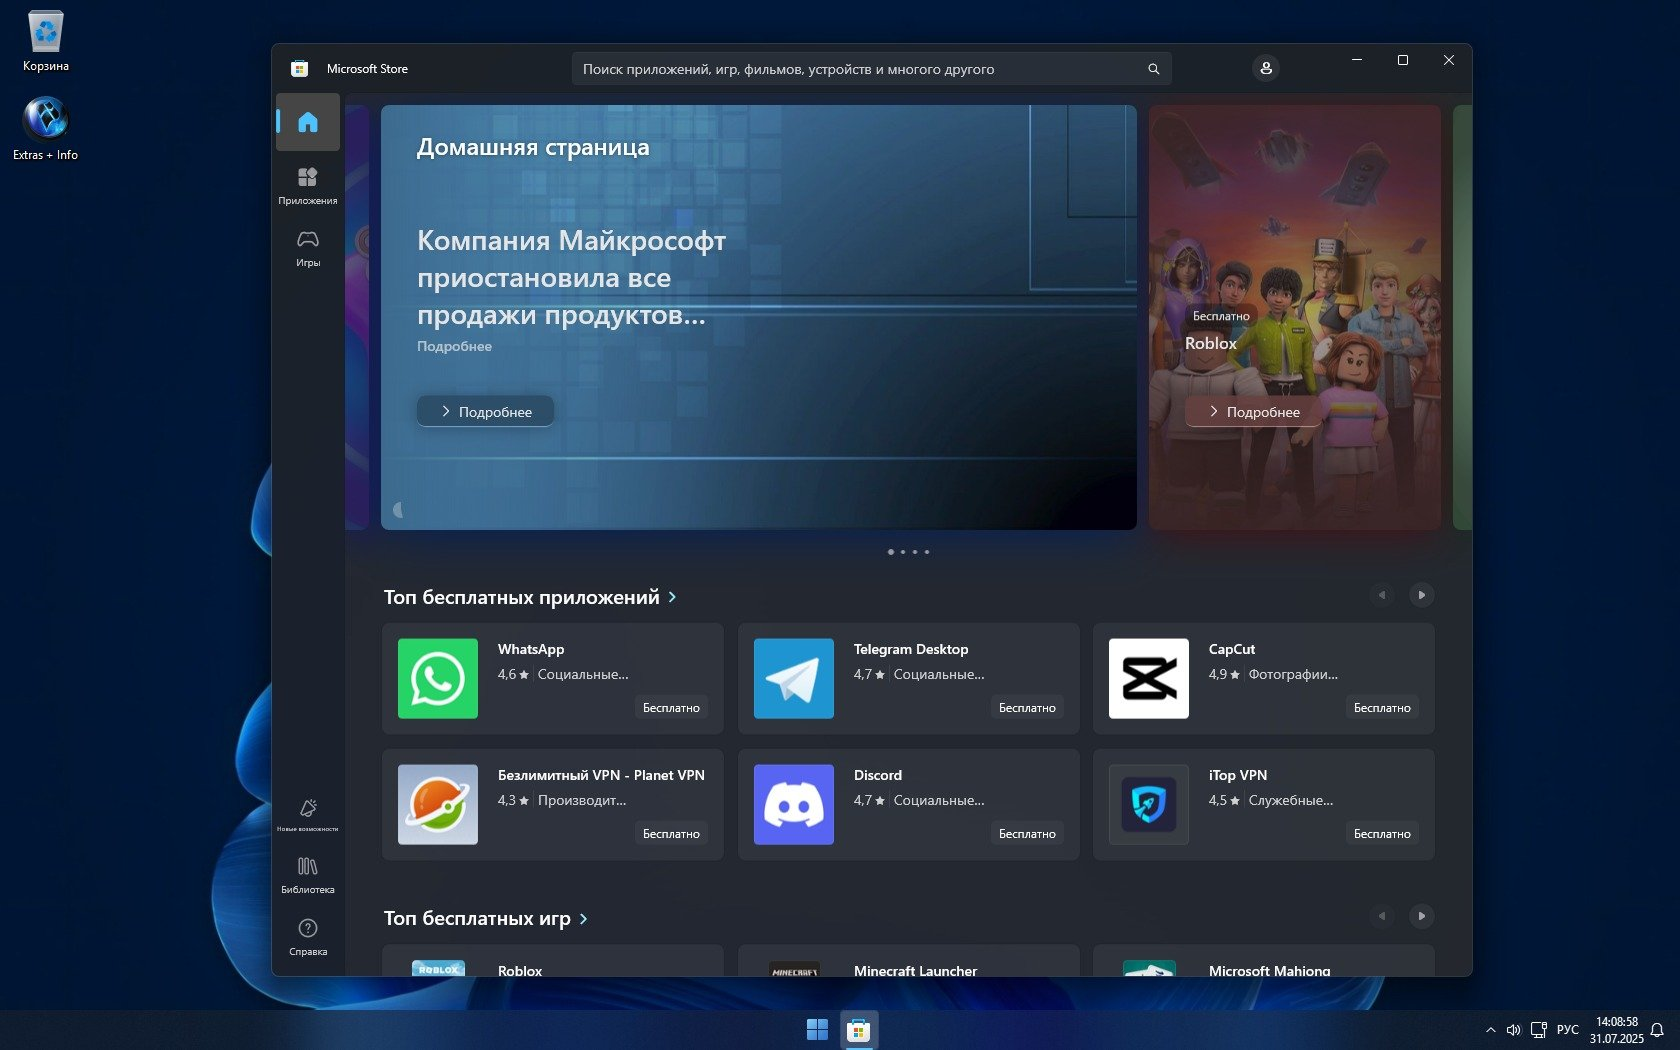Open the WhatsApp app icon
This screenshot has width=1680, height=1050.
(x=437, y=678)
